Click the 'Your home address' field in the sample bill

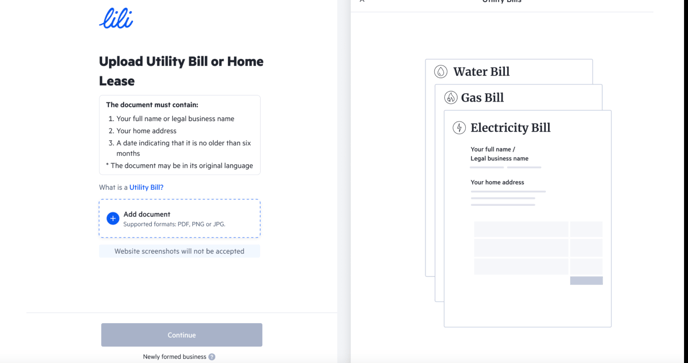coord(497,182)
